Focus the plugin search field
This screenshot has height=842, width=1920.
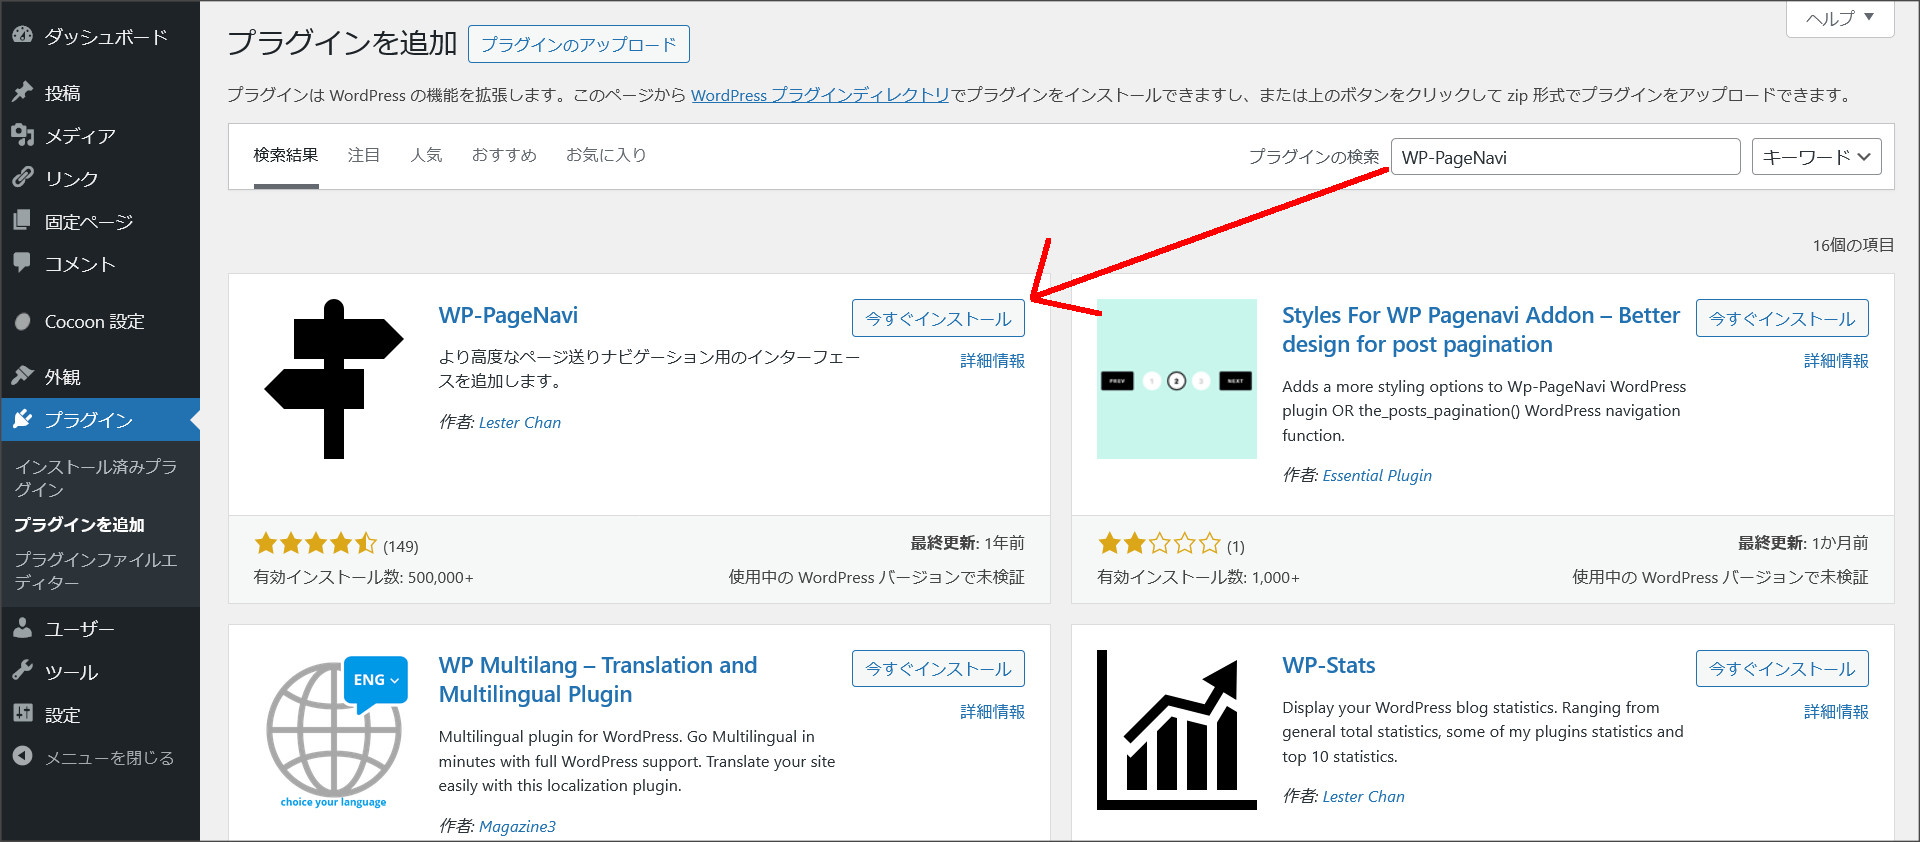click(x=1566, y=157)
